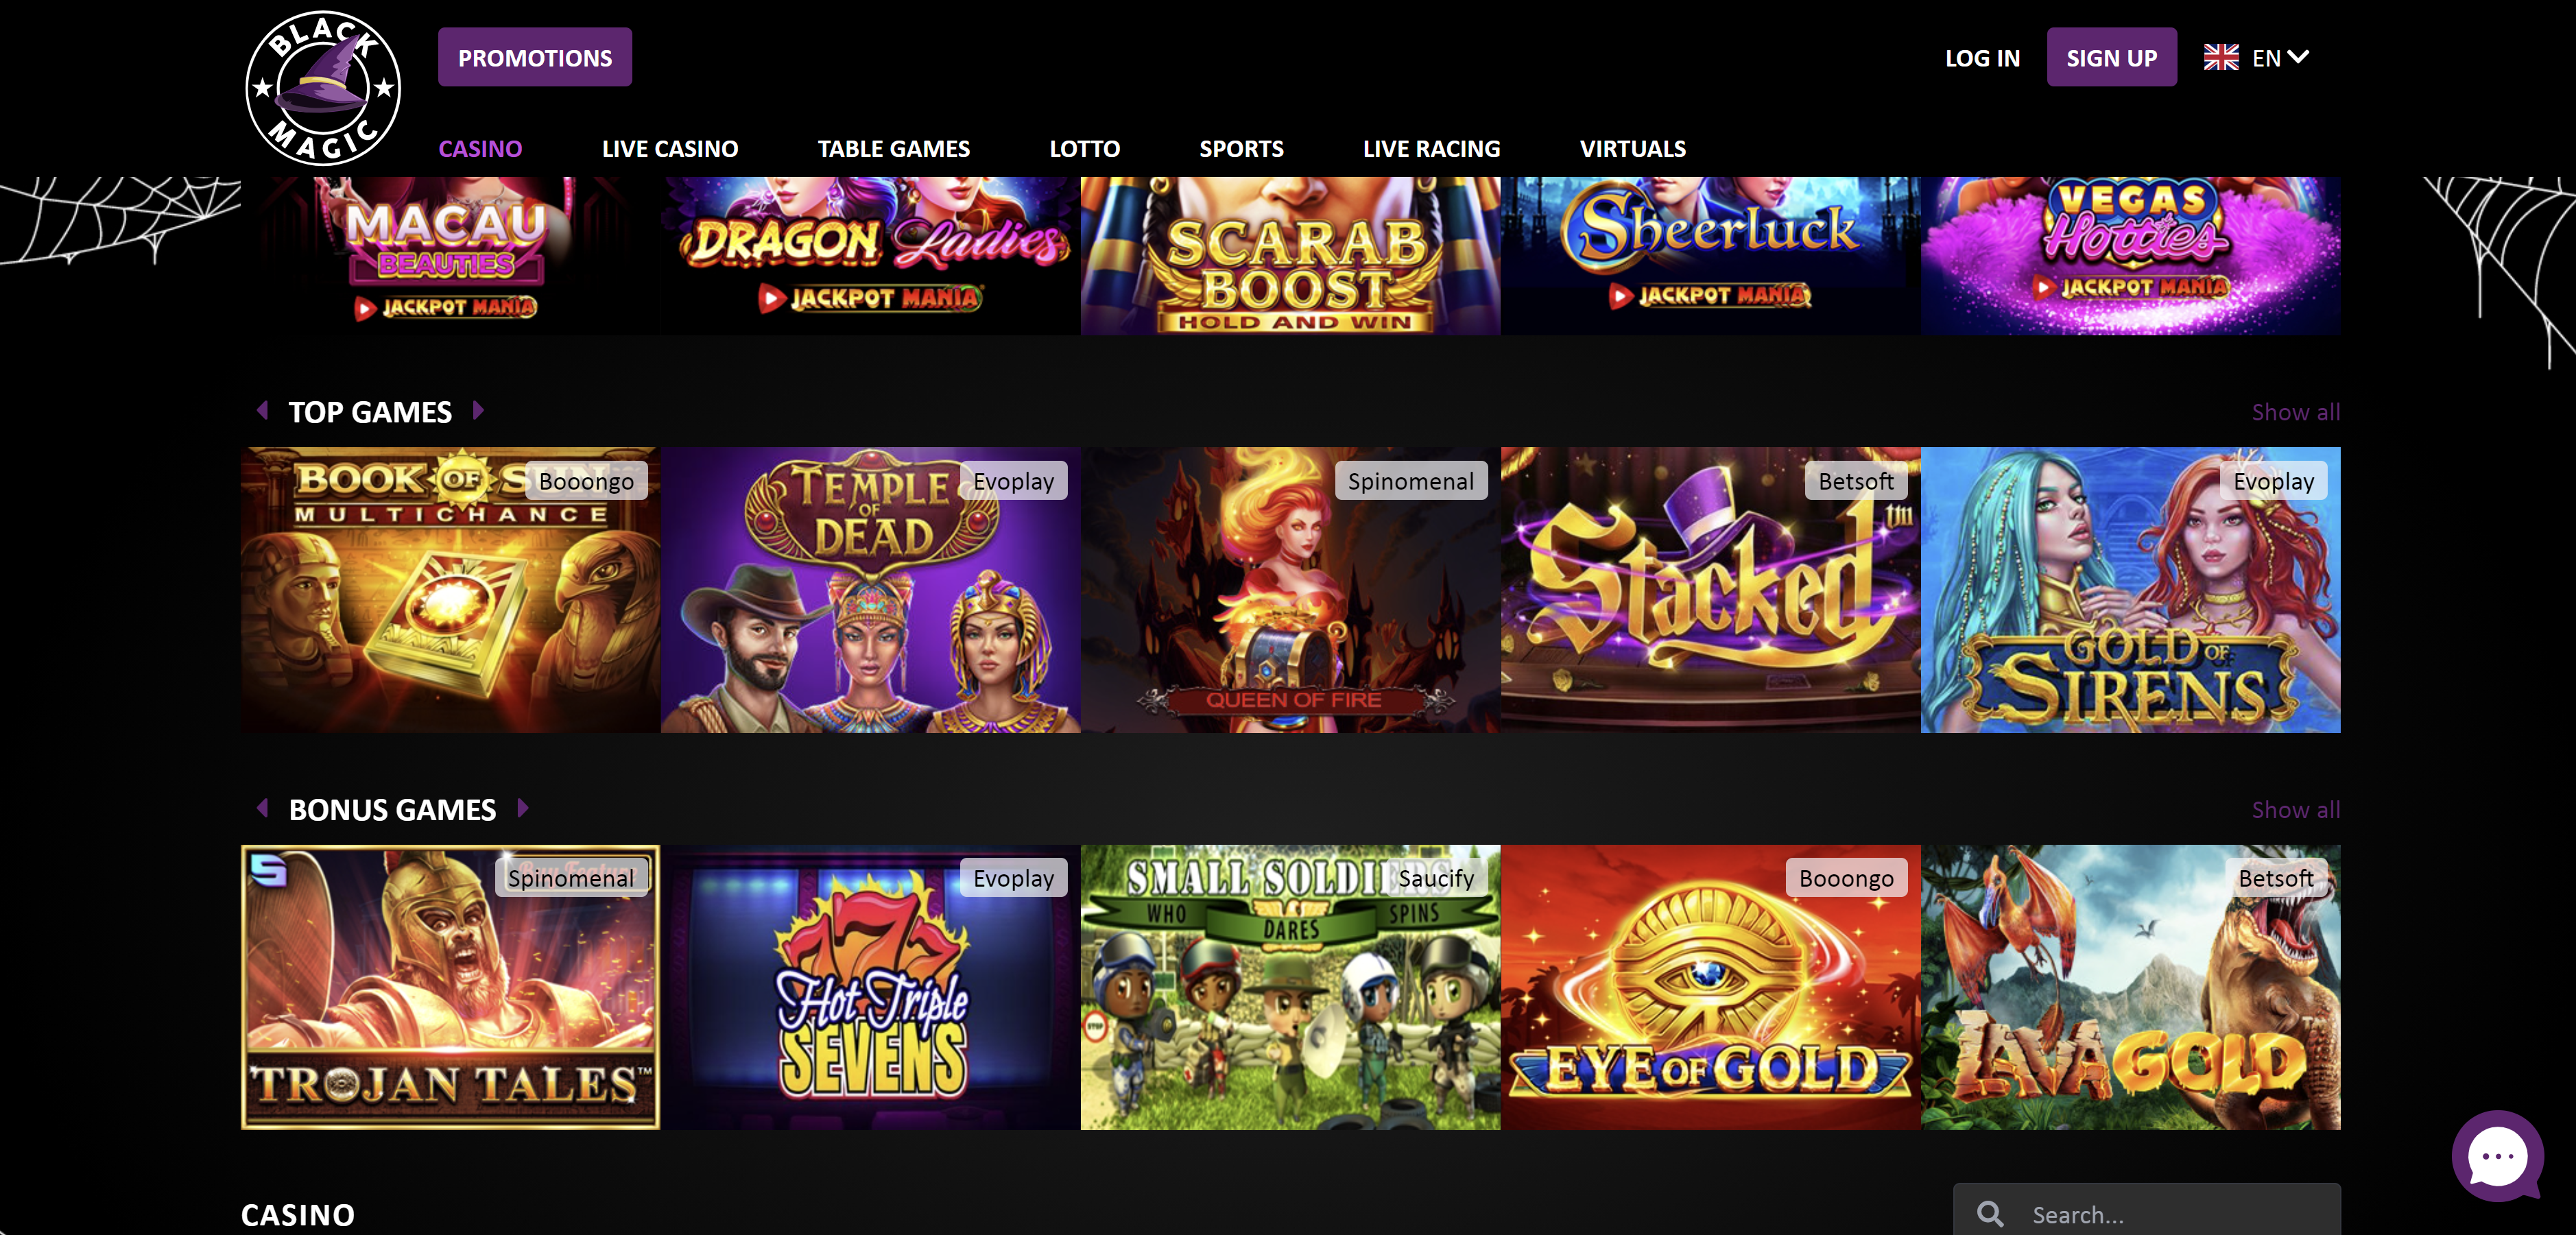This screenshot has height=1235, width=2576.
Task: Open the live chat bubble icon
Action: [x=2497, y=1155]
